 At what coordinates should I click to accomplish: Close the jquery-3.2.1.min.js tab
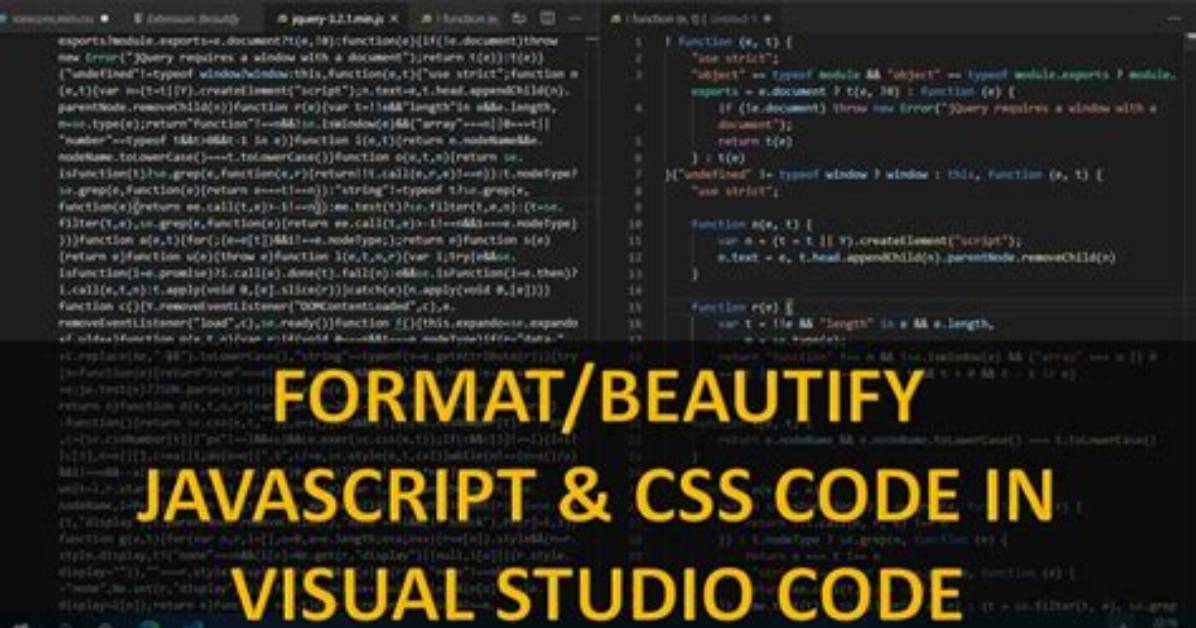tap(394, 18)
